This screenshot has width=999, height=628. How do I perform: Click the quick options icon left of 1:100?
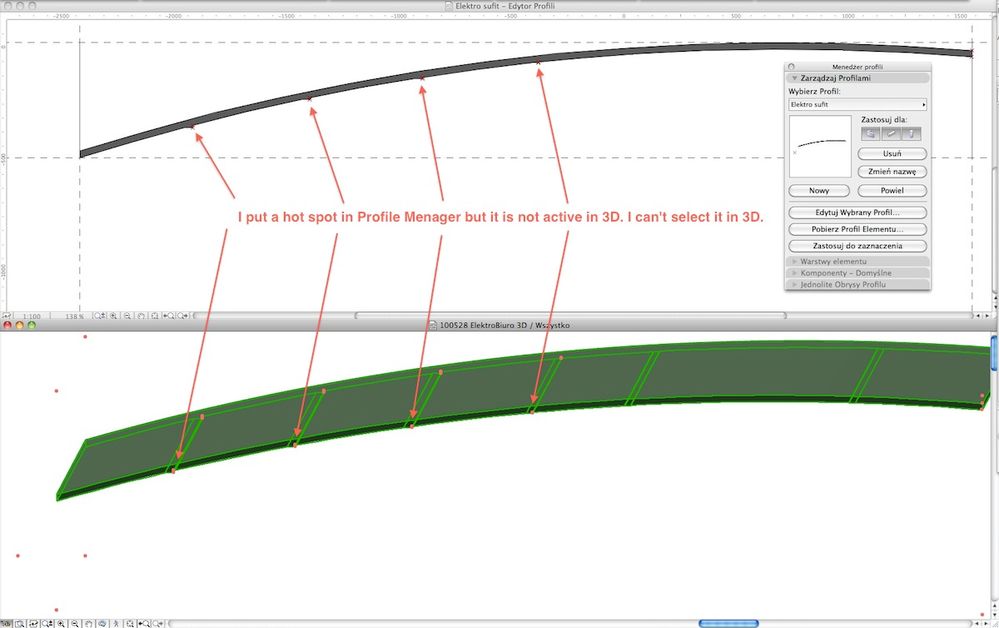click(x=6, y=316)
